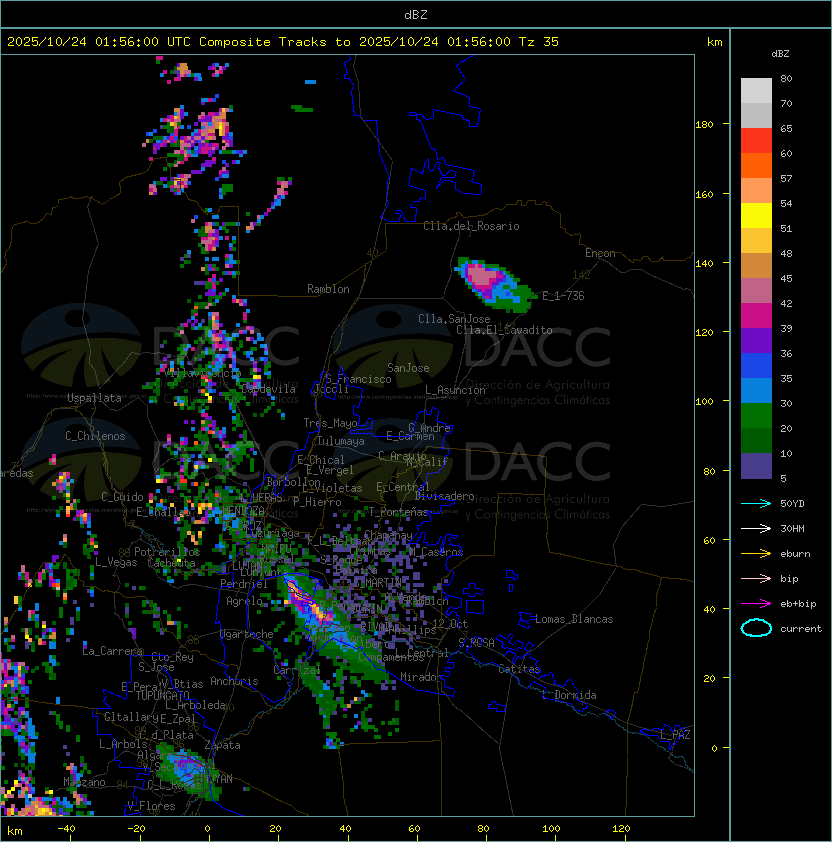Screen dimensions: 832x842
Task: Click the 'Tz 35' value in header
Action: (539, 41)
